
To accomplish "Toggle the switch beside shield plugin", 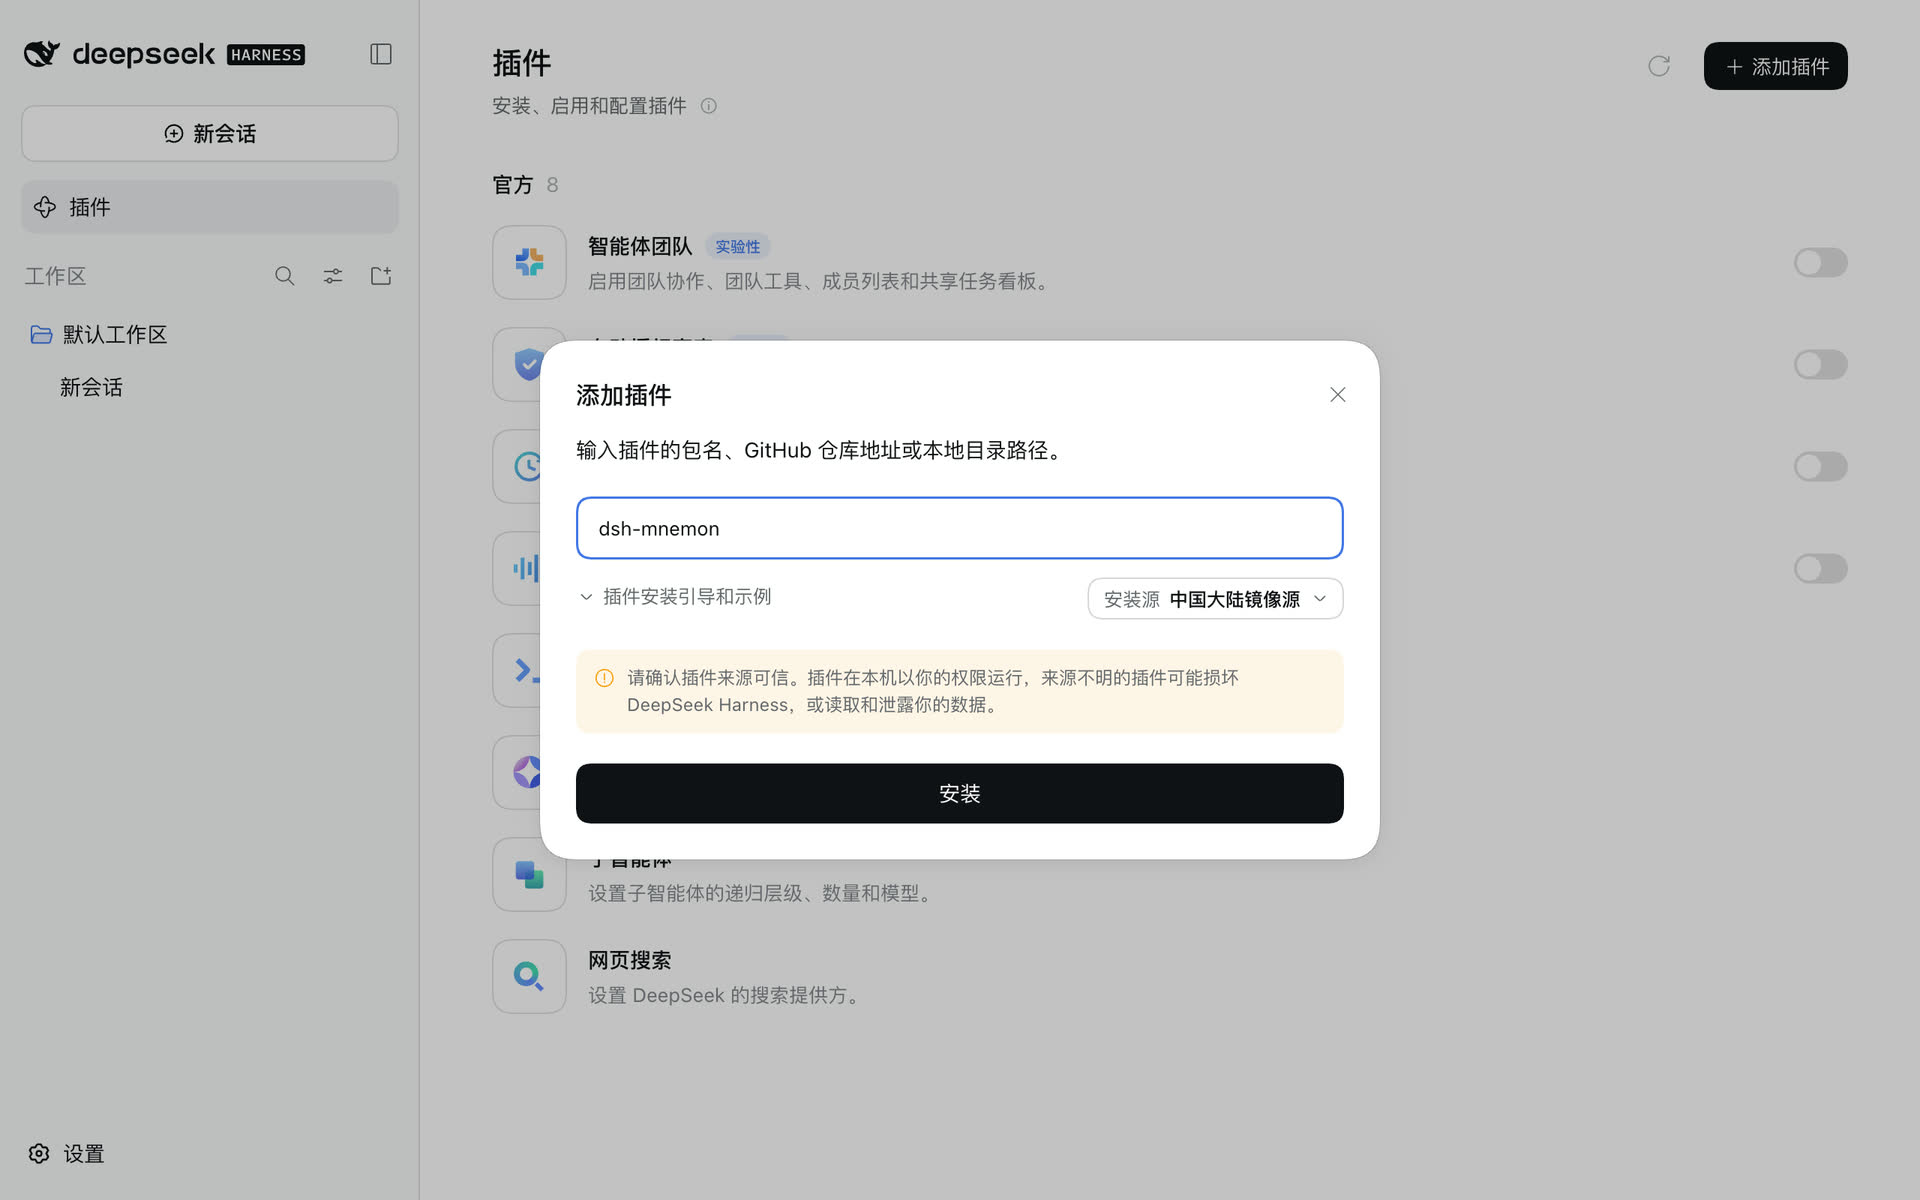I will [x=1820, y=365].
